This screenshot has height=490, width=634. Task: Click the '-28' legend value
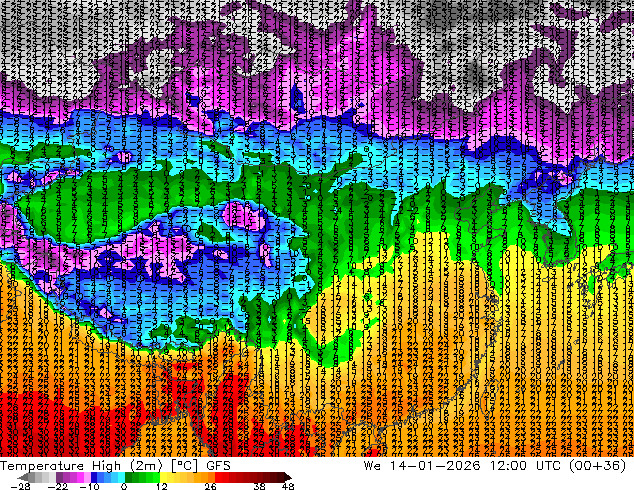(20, 486)
